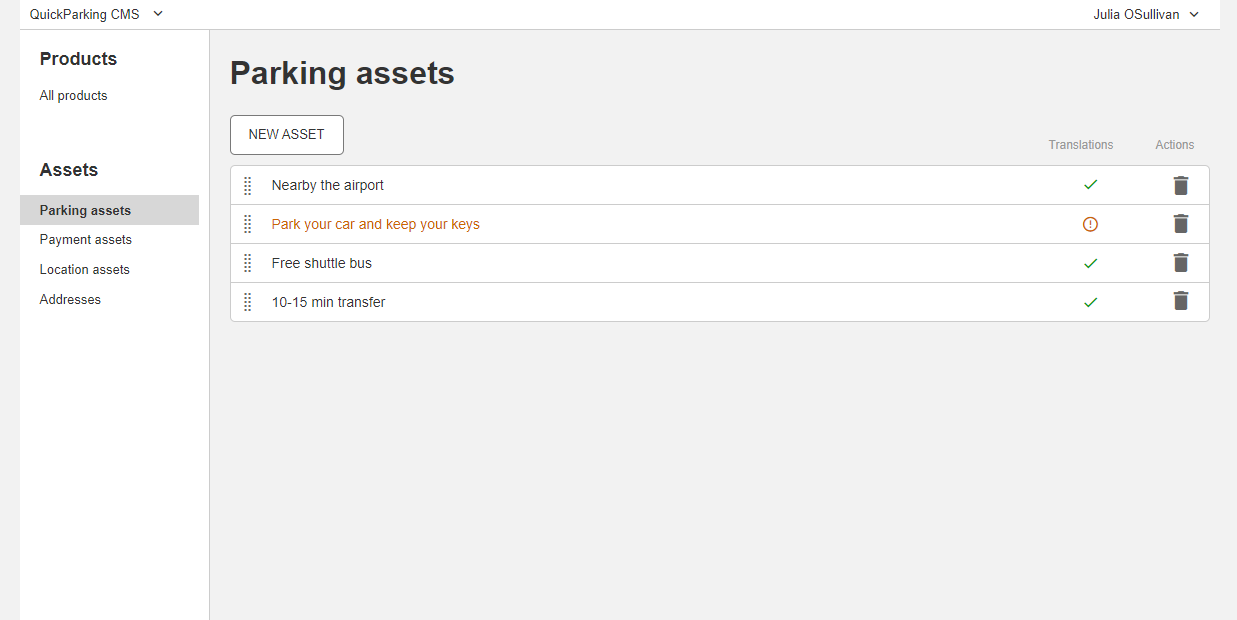Open the QuickParking CMS dropdown
The height and width of the screenshot is (620, 1237).
click(x=96, y=14)
